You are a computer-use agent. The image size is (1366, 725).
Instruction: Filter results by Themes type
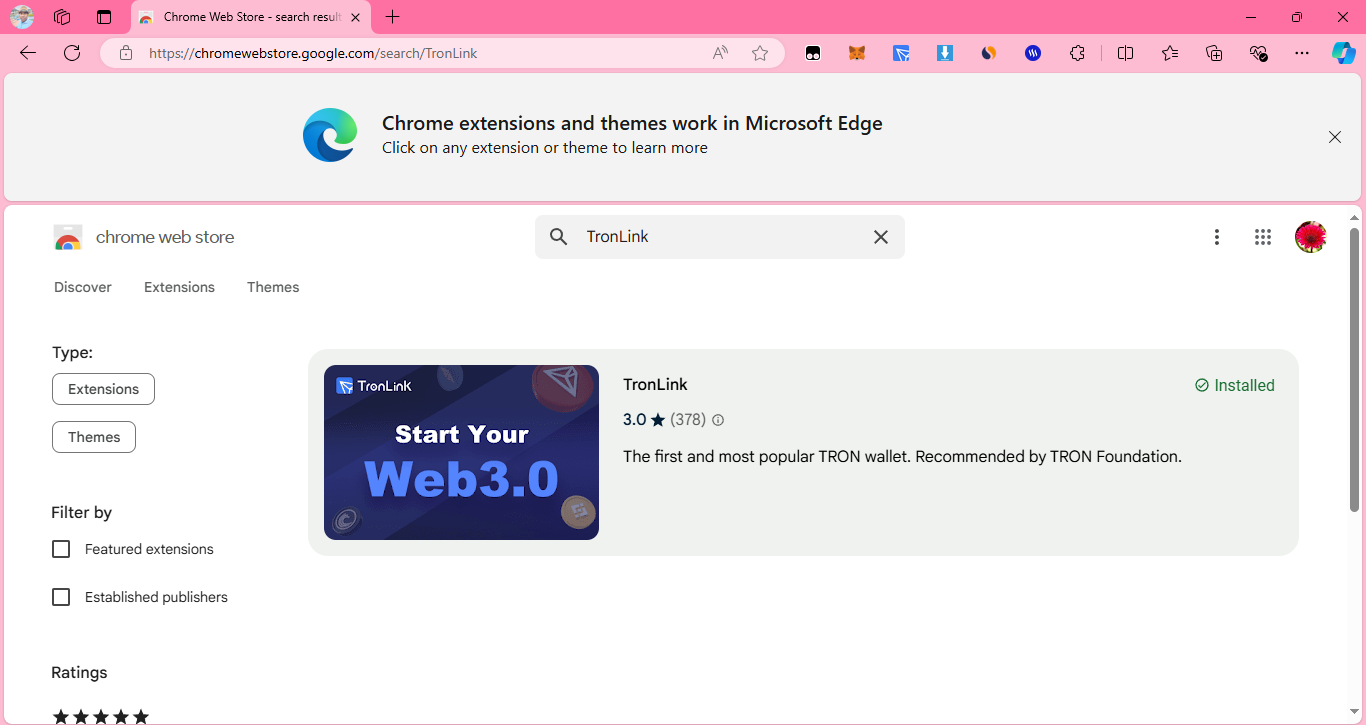click(94, 437)
